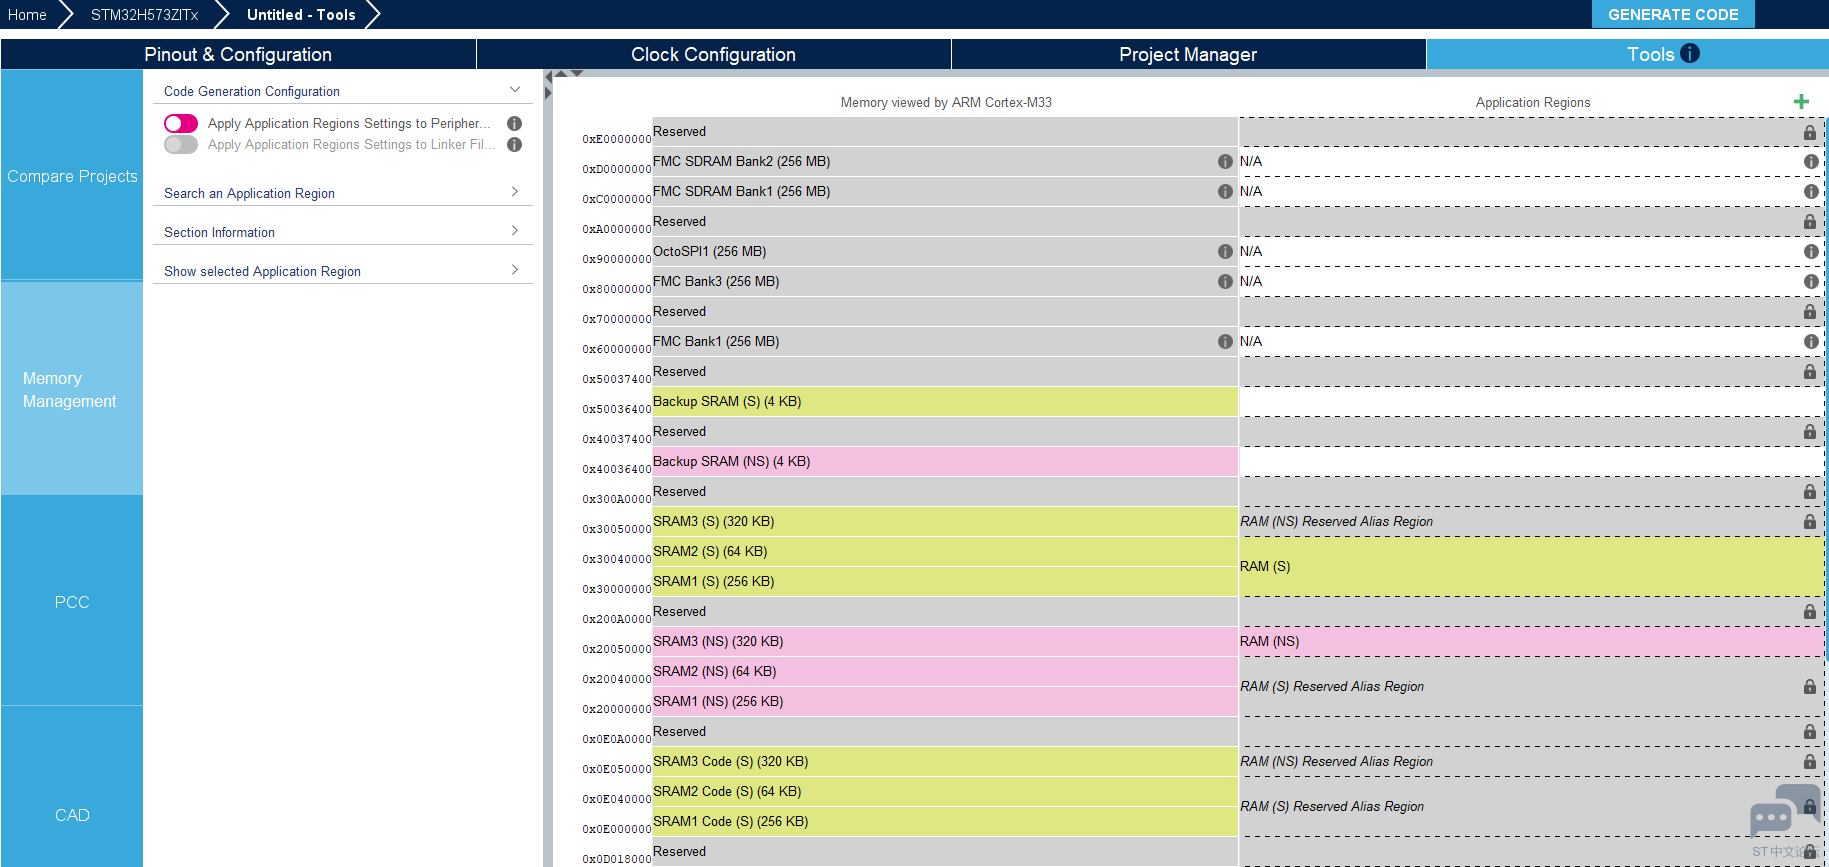This screenshot has width=1829, height=867.
Task: Switch to Clock Configuration tab
Action: 713,54
